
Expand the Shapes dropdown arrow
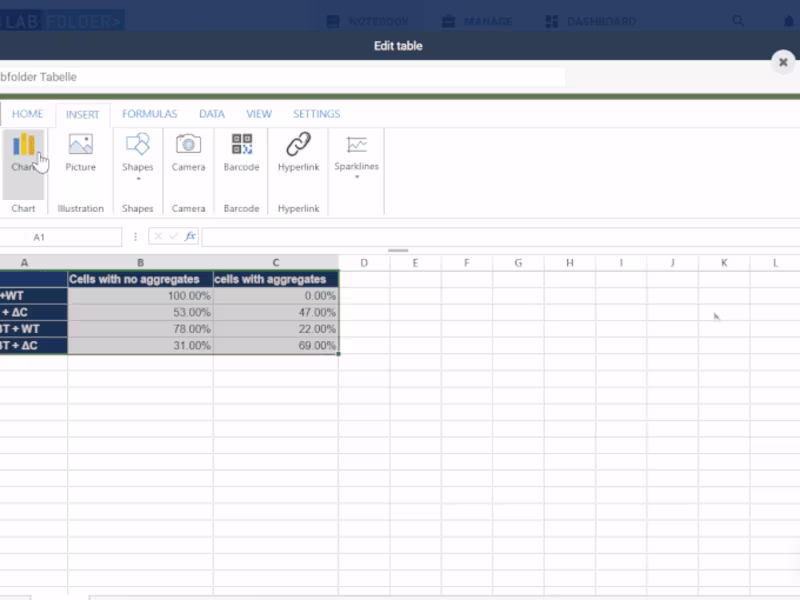coord(138,179)
